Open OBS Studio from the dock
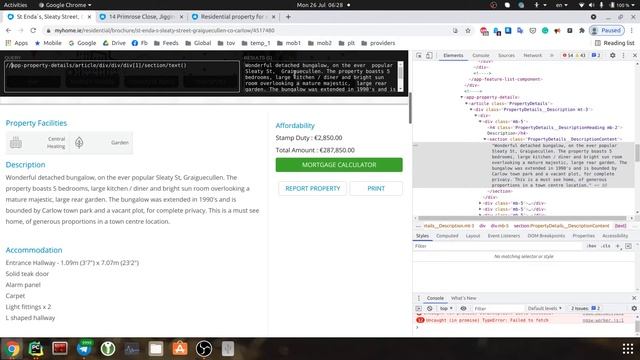The image size is (640, 360). (x=204, y=349)
